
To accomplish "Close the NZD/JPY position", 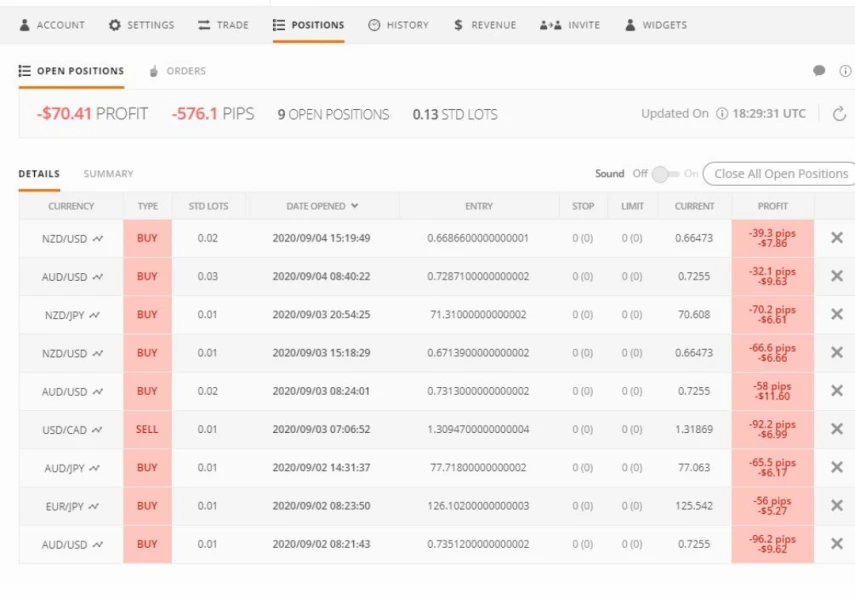I will [837, 314].
